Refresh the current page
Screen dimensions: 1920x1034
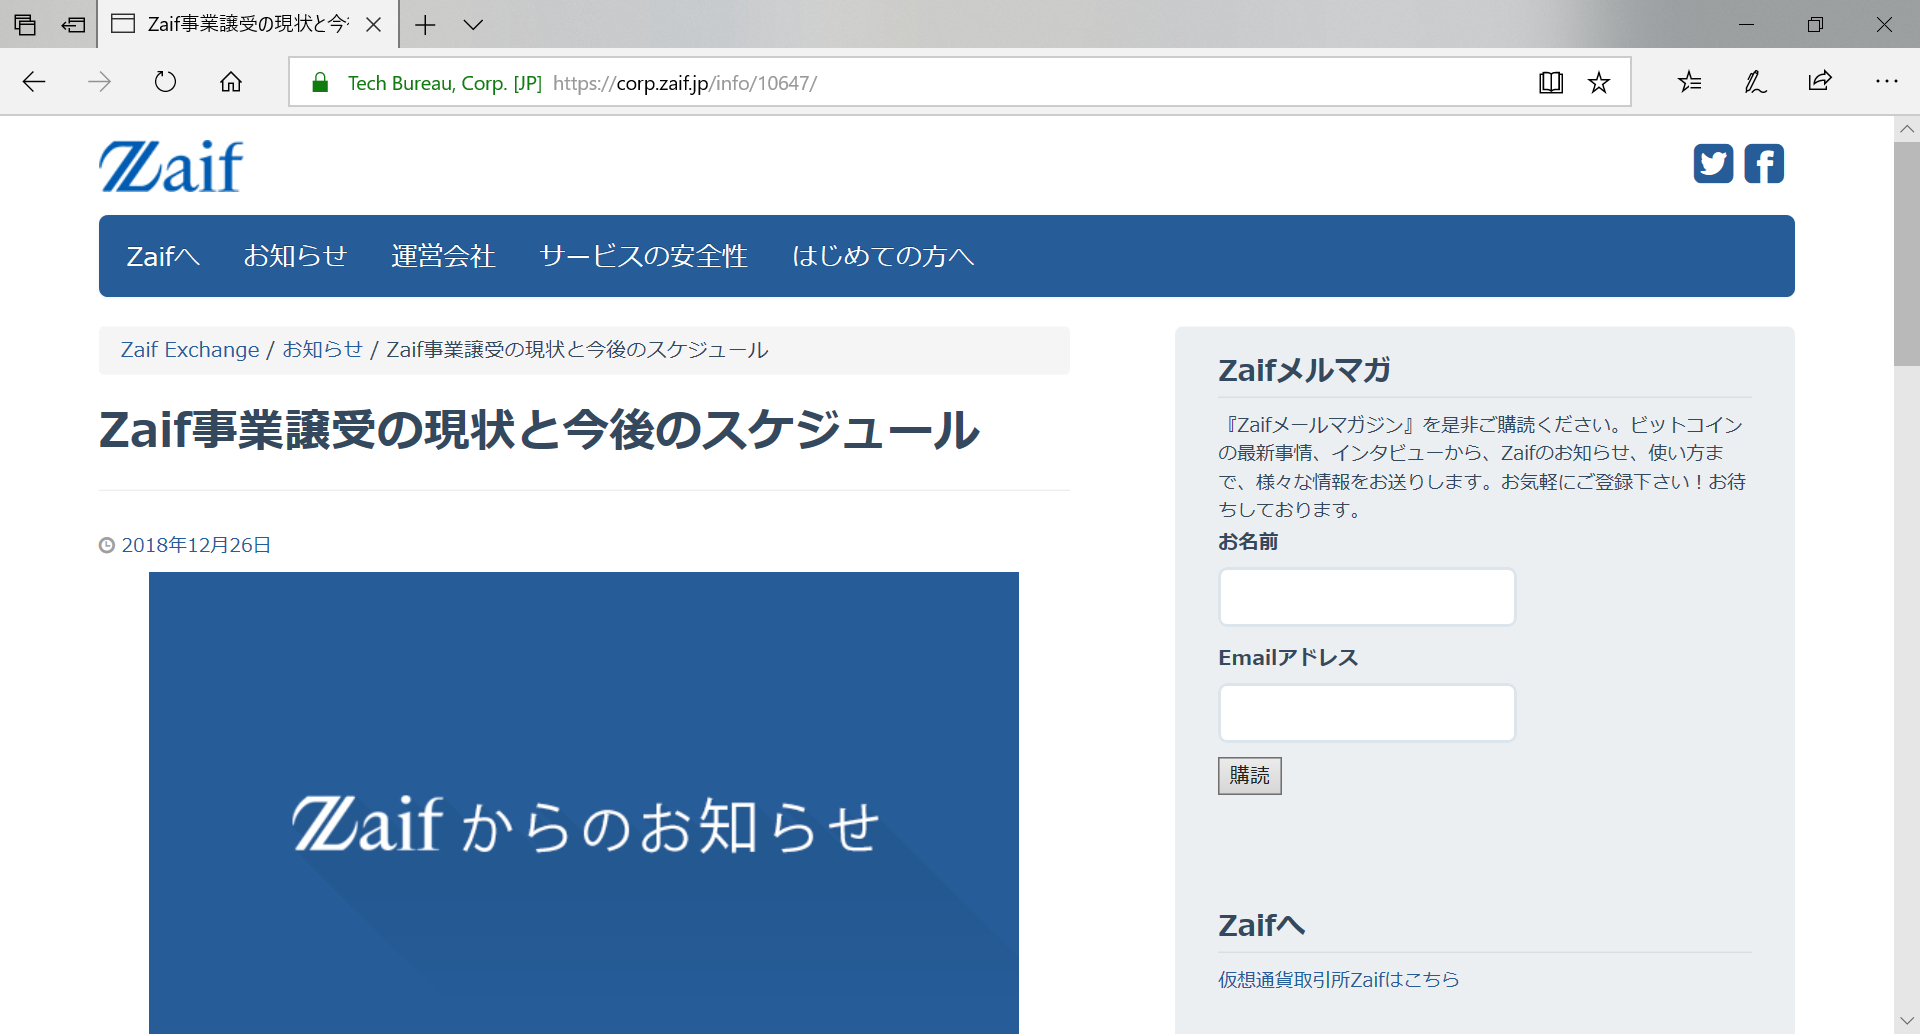[x=165, y=82]
